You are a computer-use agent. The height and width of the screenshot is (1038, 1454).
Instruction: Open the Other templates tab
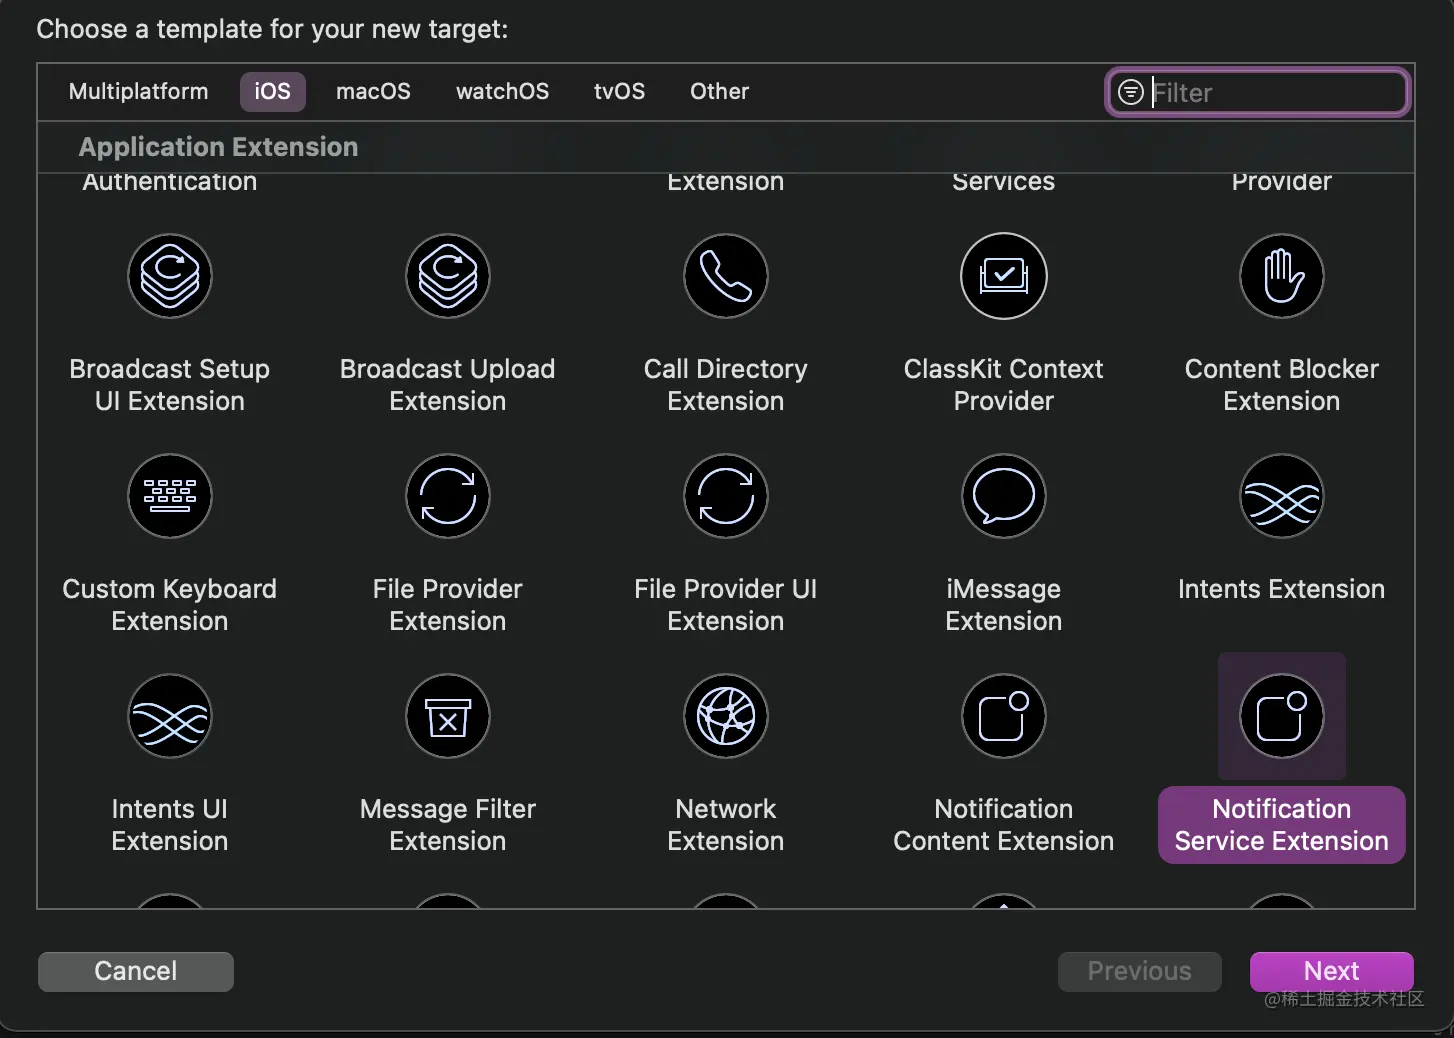tap(719, 91)
